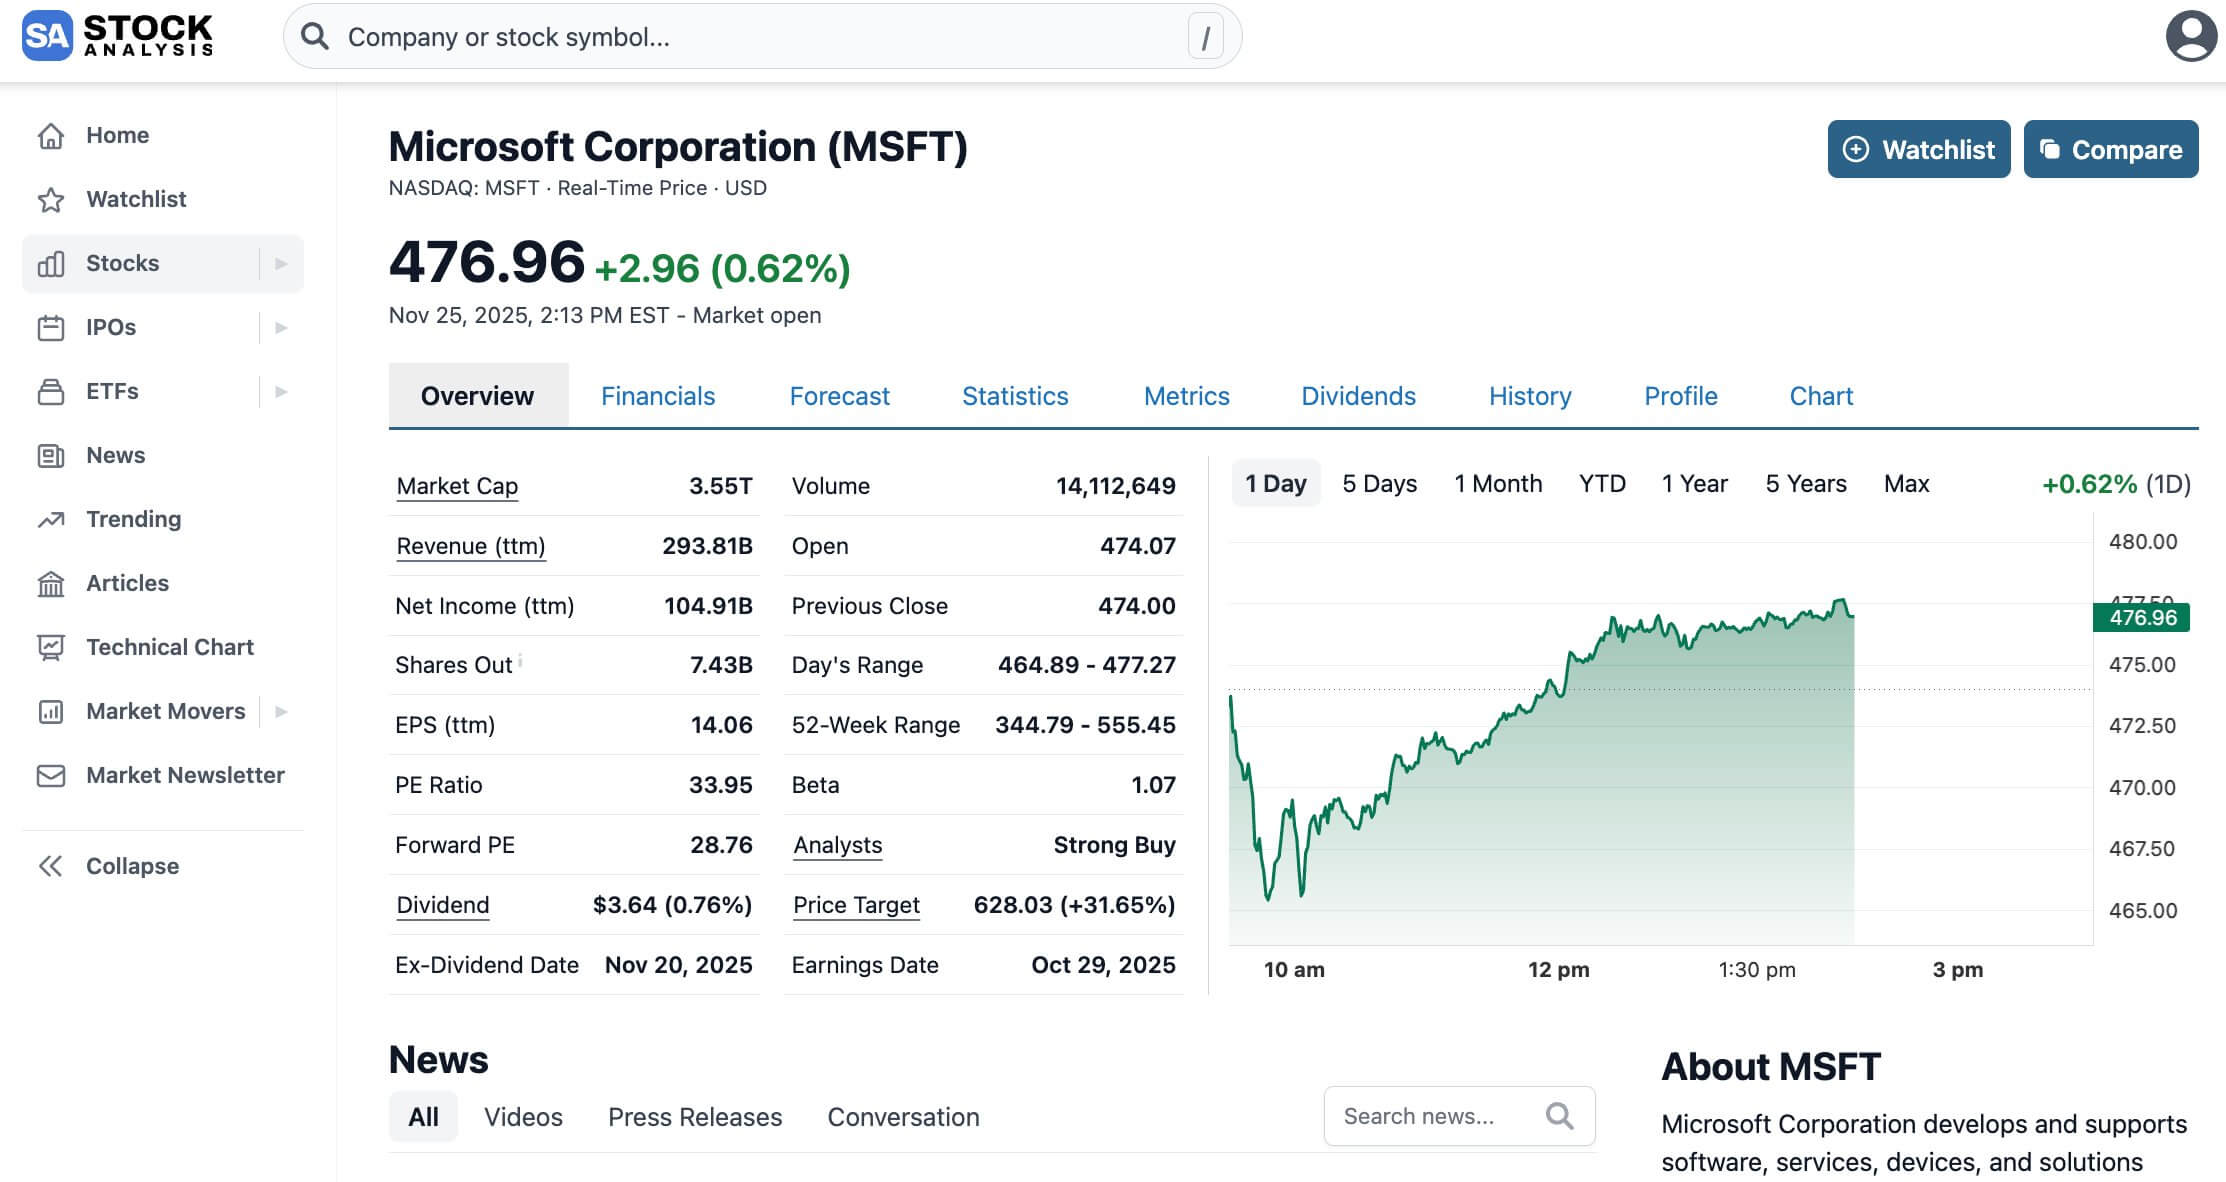This screenshot has width=2226, height=1182.
Task: Open the user profile avatar
Action: tap(2190, 38)
